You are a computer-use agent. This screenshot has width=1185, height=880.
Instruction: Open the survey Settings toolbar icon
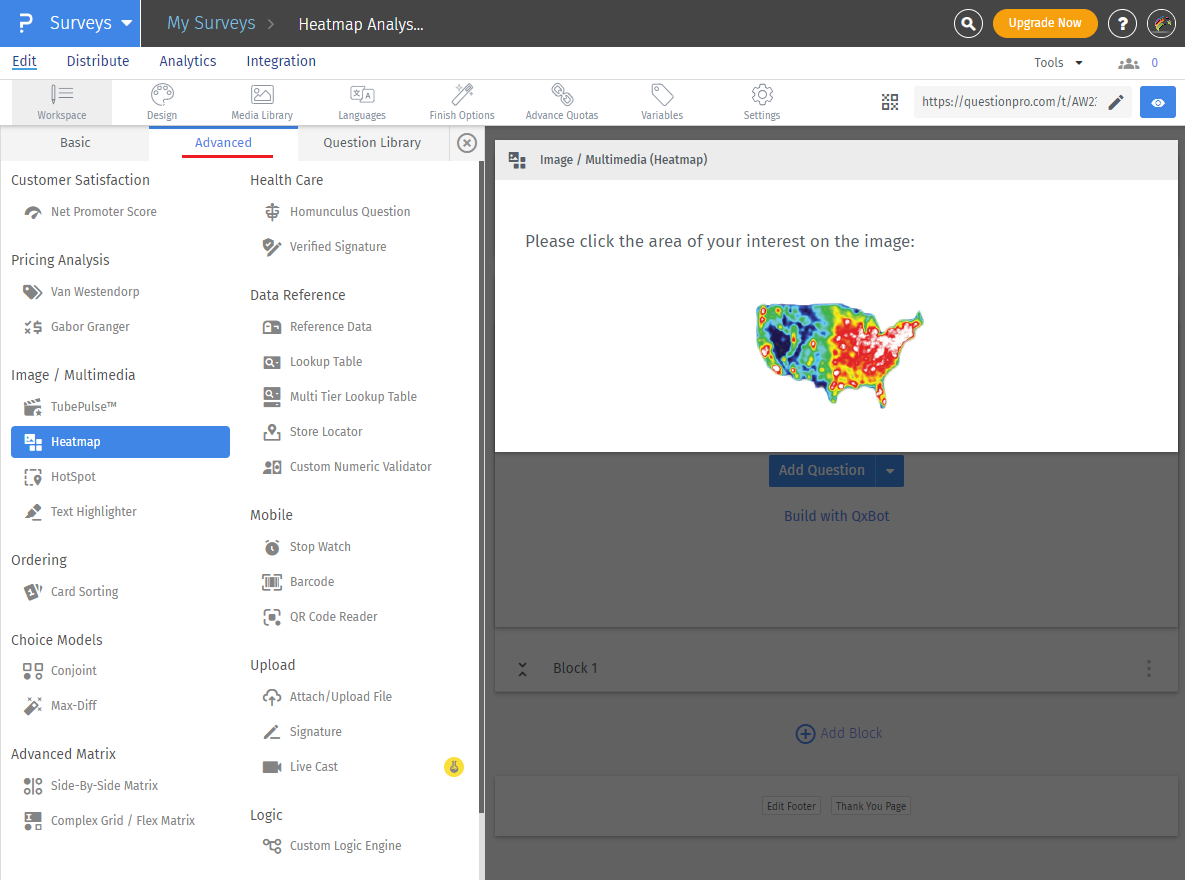pyautogui.click(x=761, y=100)
